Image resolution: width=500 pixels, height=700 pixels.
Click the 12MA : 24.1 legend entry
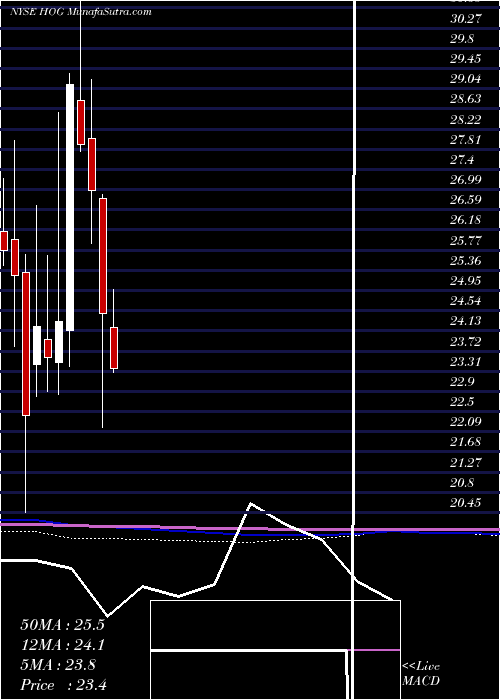pyautogui.click(x=62, y=644)
